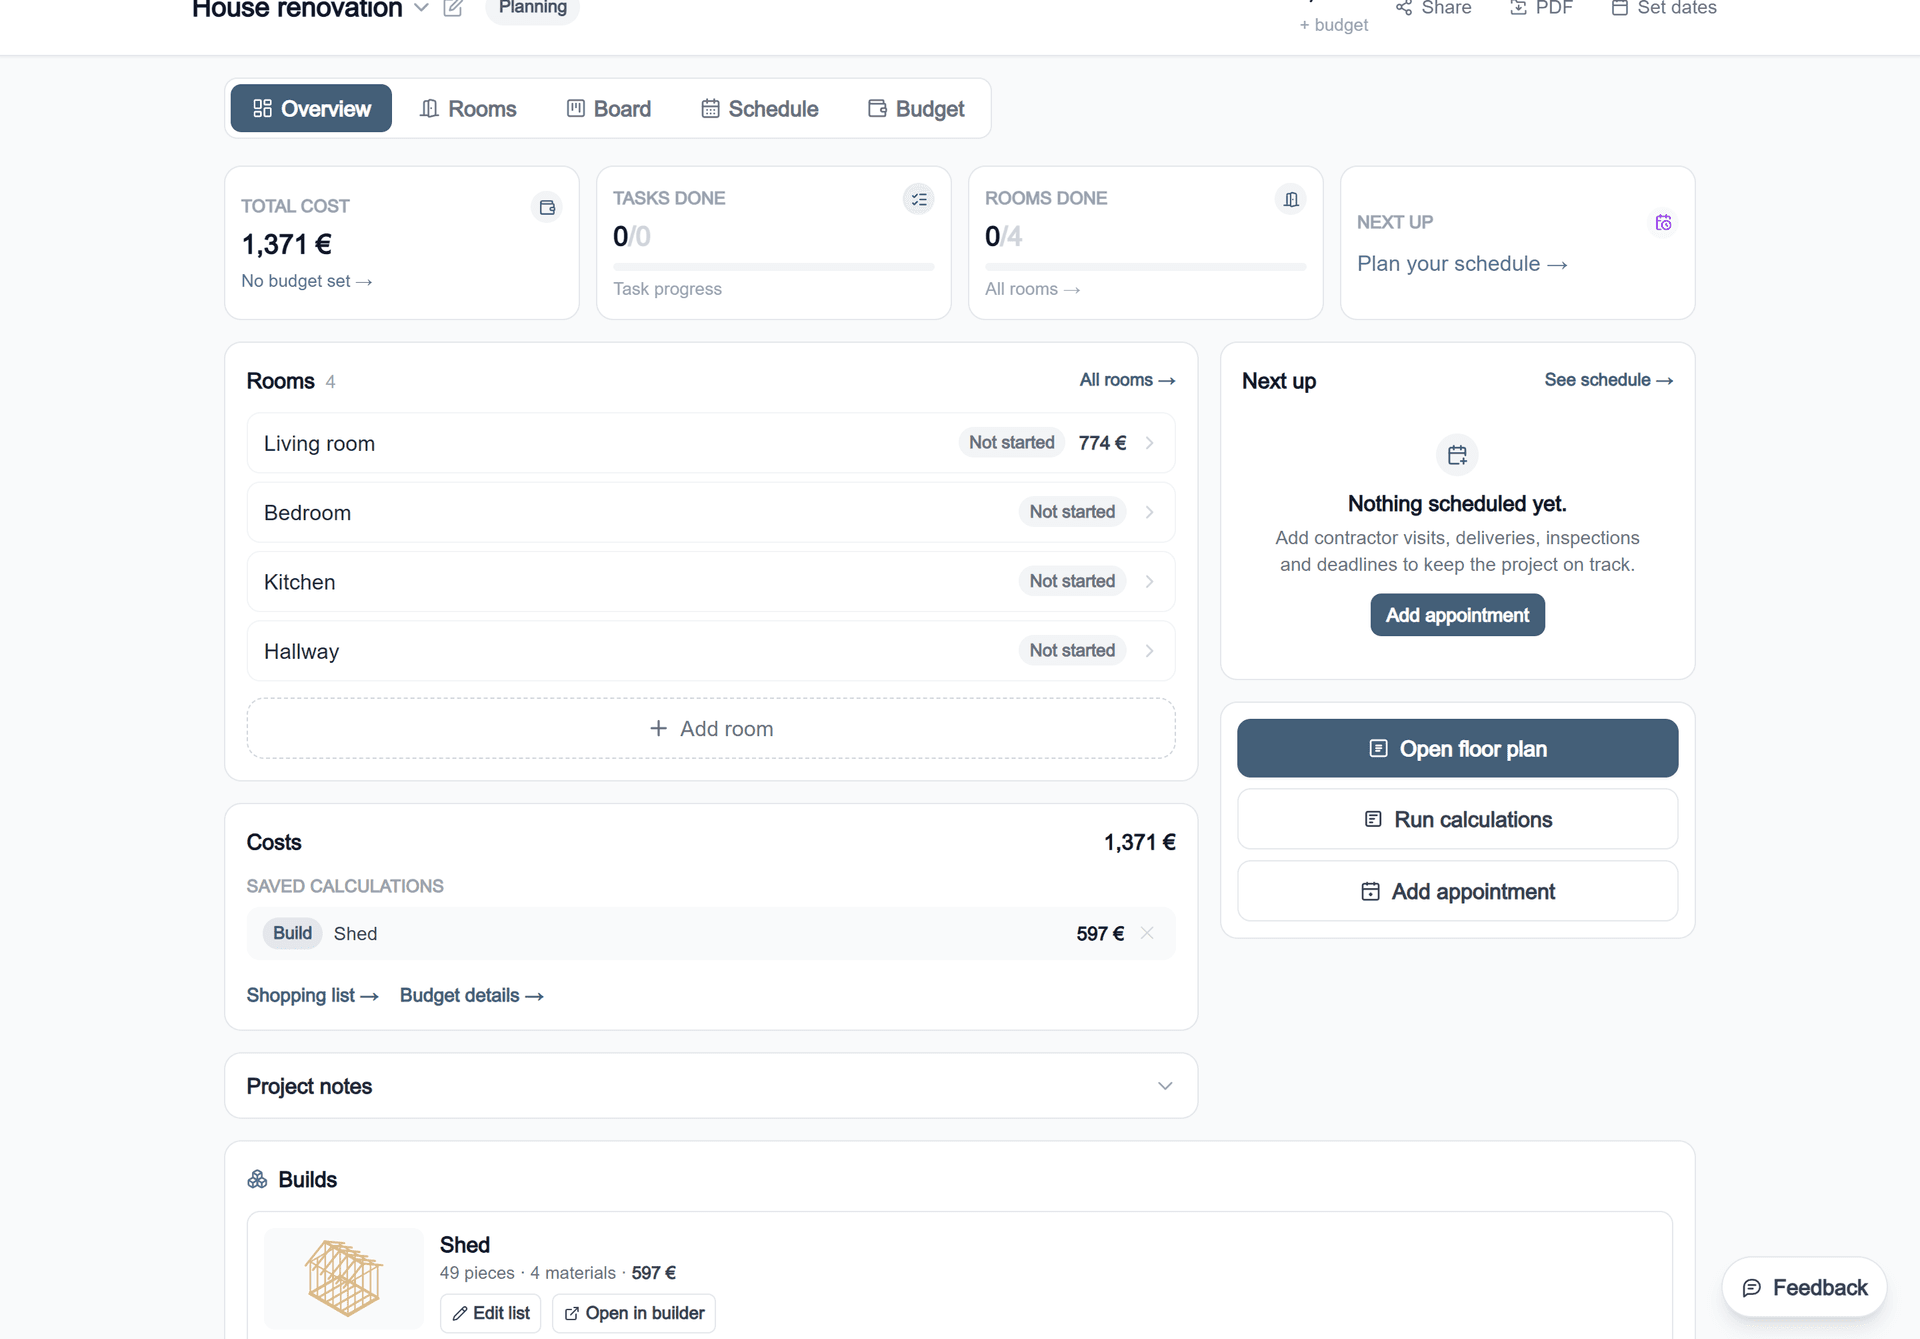1920x1339 pixels.
Task: Click the Task progress bar
Action: [773, 267]
